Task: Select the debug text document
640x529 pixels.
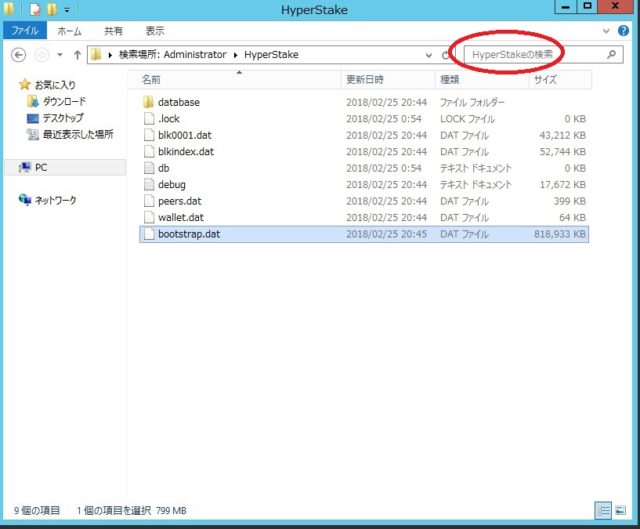Action: pyautogui.click(x=364, y=184)
